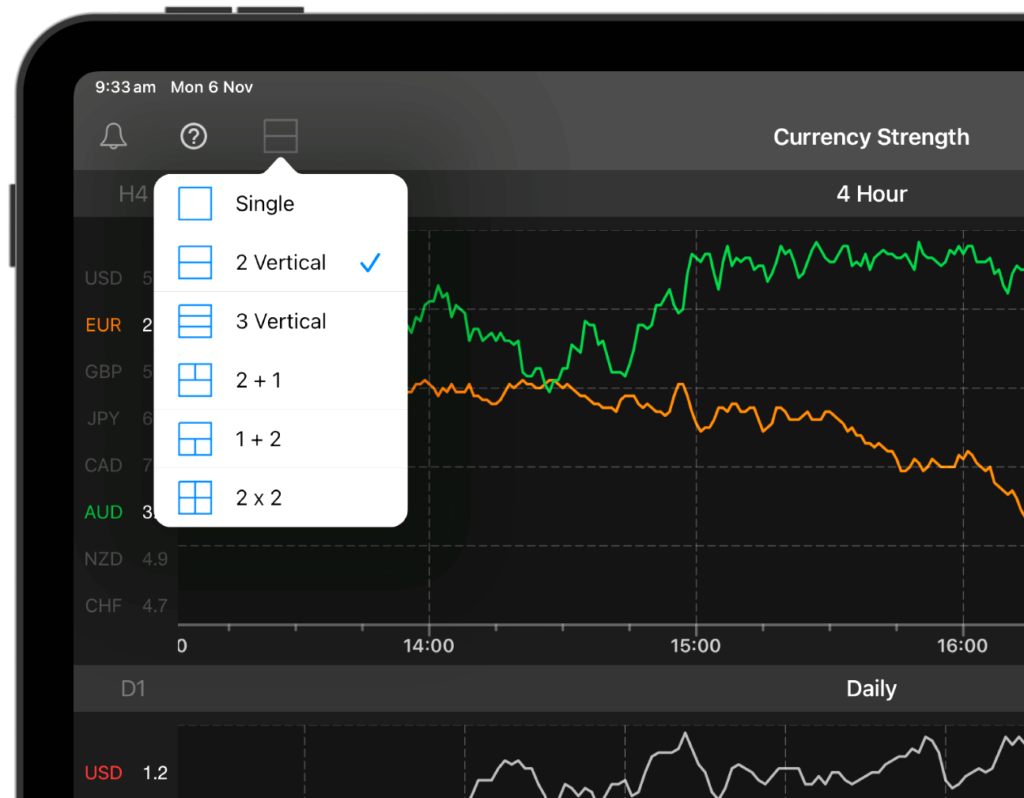Click the 1 + 2 layout icon
This screenshot has height=798, width=1024.
(195, 438)
